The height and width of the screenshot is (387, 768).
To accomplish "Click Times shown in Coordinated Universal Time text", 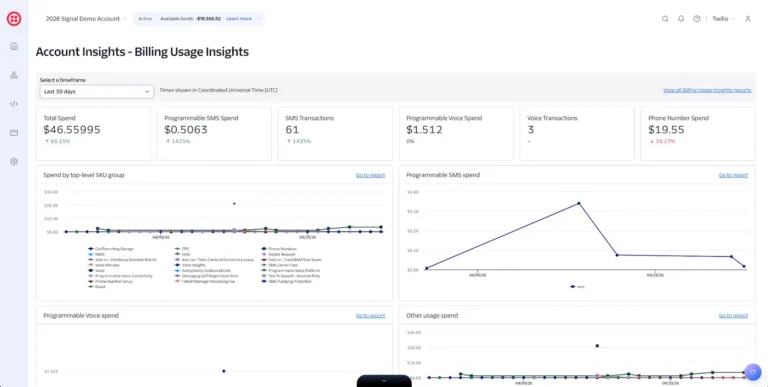I will [x=218, y=90].
